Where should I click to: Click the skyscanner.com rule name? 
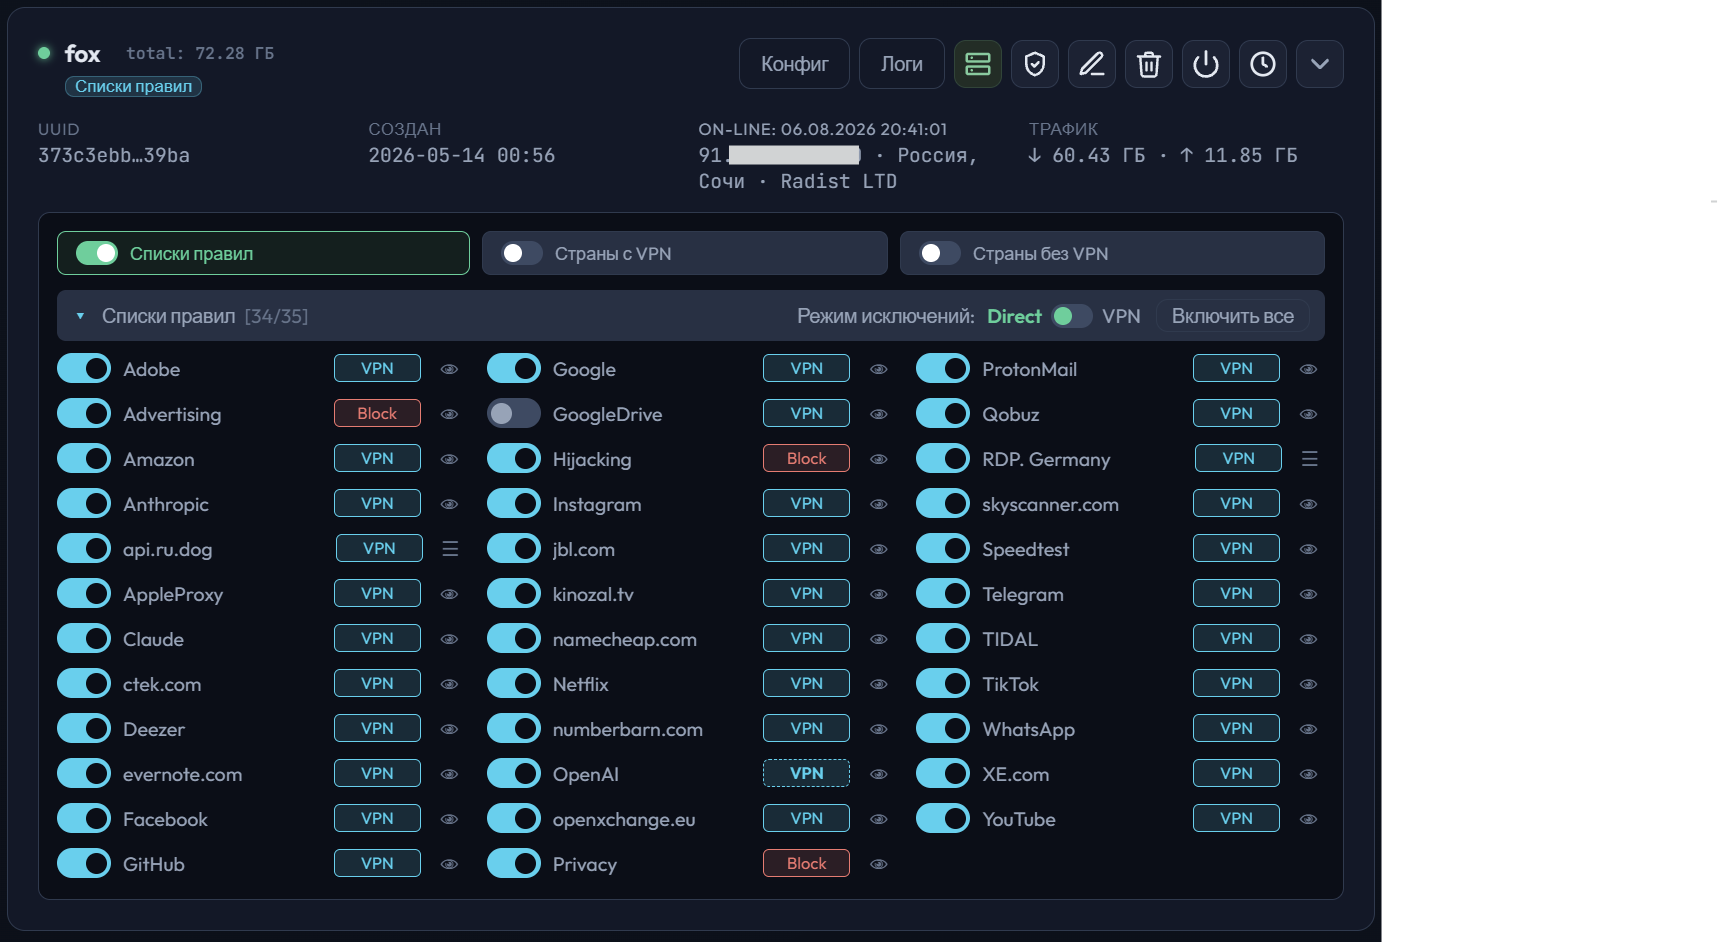pyautogui.click(x=1050, y=504)
